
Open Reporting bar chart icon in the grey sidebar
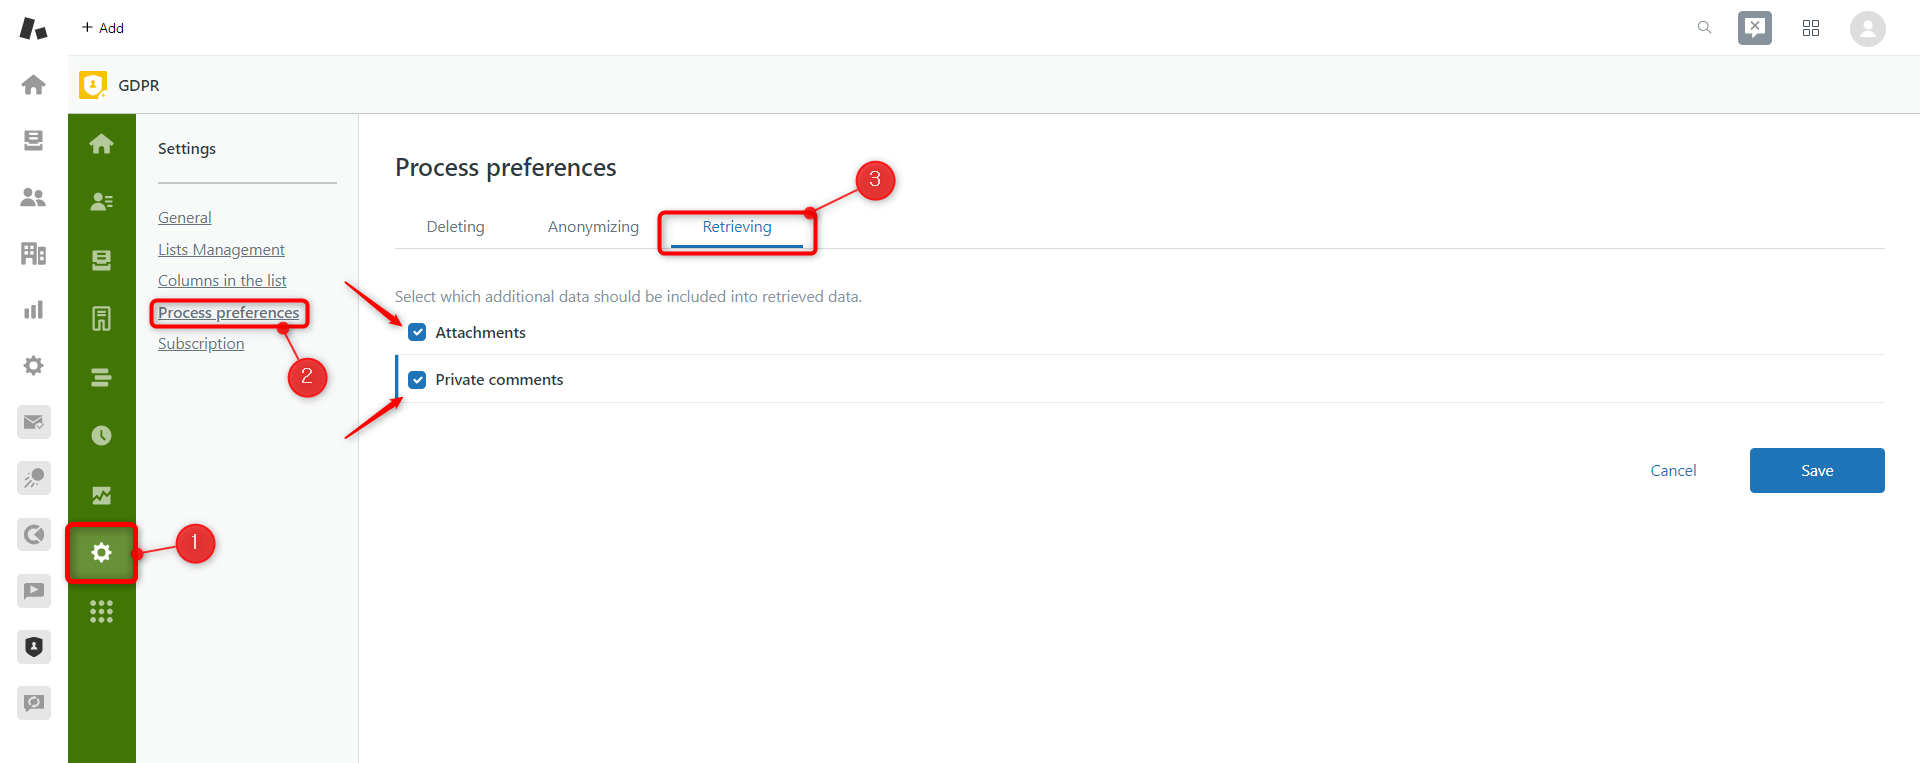pos(33,309)
